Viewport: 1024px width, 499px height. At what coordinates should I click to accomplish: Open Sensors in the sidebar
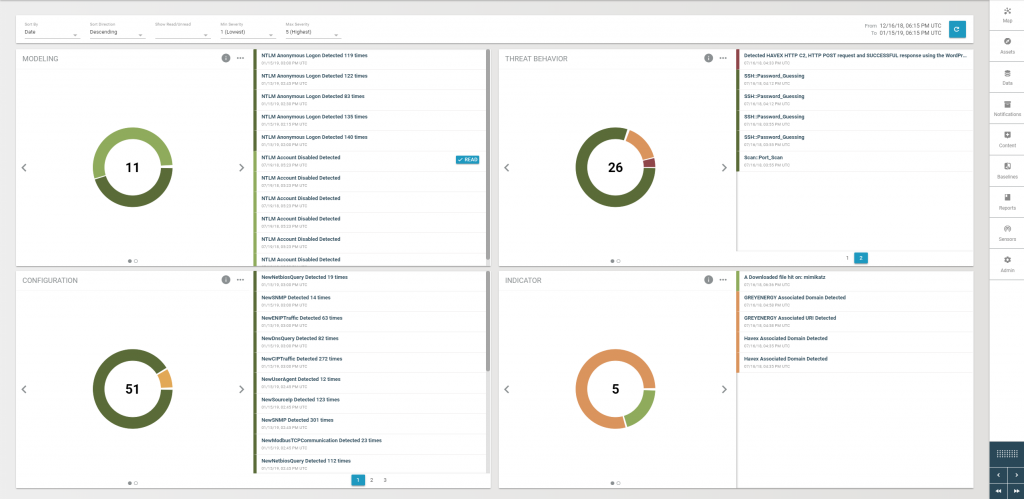pyautogui.click(x=1006, y=233)
